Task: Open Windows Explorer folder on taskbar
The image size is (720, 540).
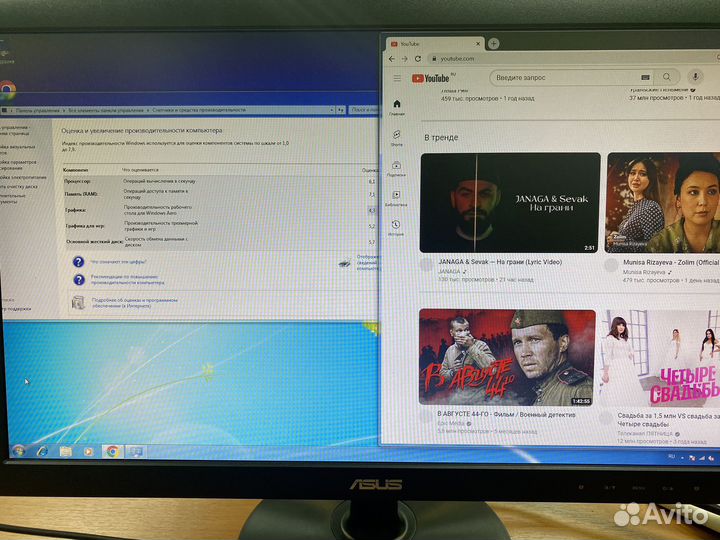Action: click(66, 452)
